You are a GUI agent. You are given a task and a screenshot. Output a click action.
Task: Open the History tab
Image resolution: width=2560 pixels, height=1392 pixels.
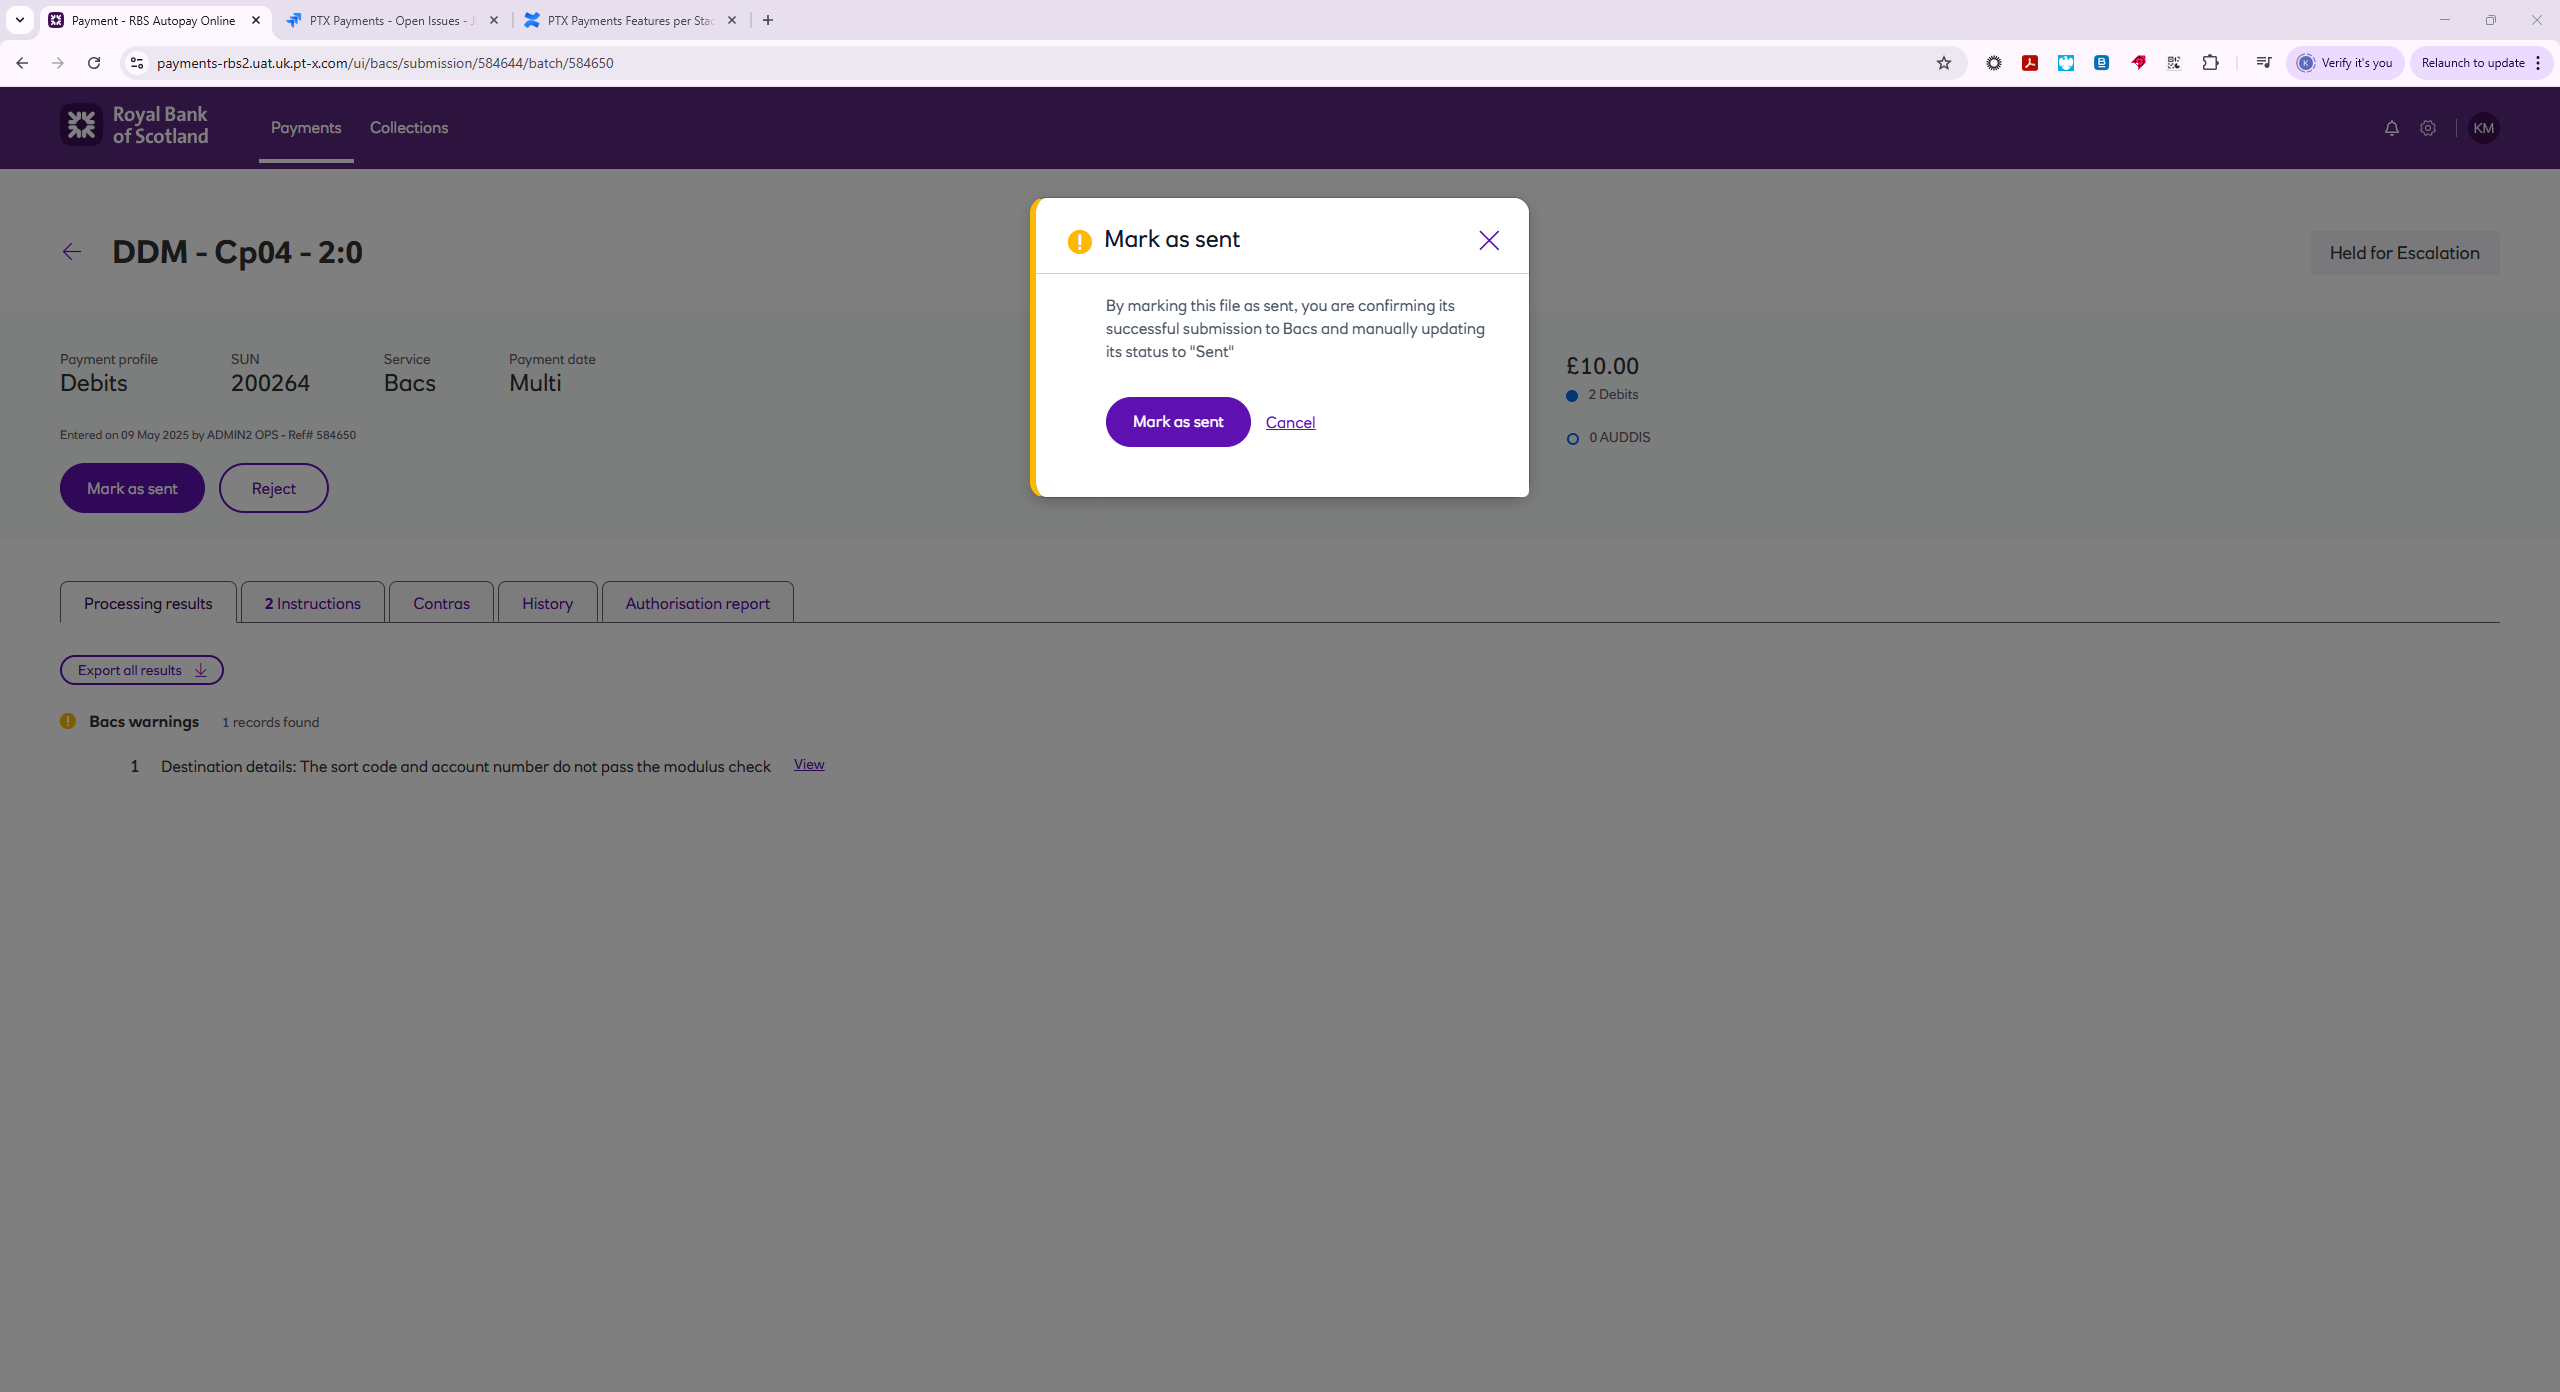coord(547,603)
